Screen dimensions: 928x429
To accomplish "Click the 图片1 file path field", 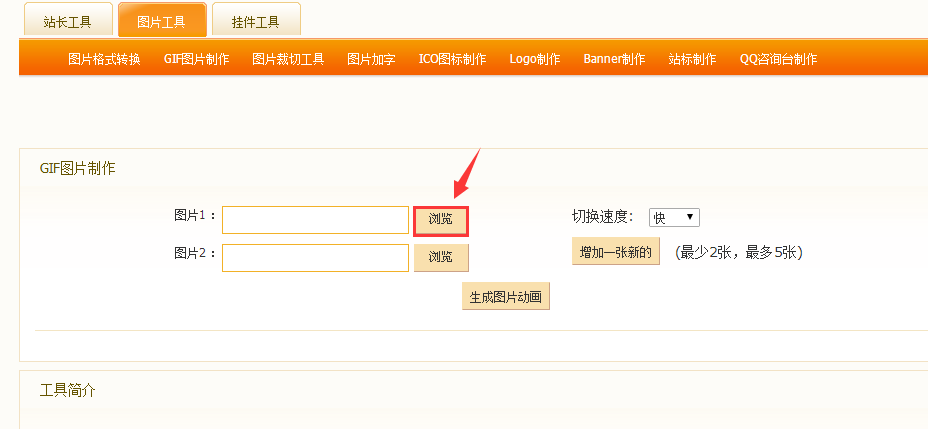I will tap(315, 220).
